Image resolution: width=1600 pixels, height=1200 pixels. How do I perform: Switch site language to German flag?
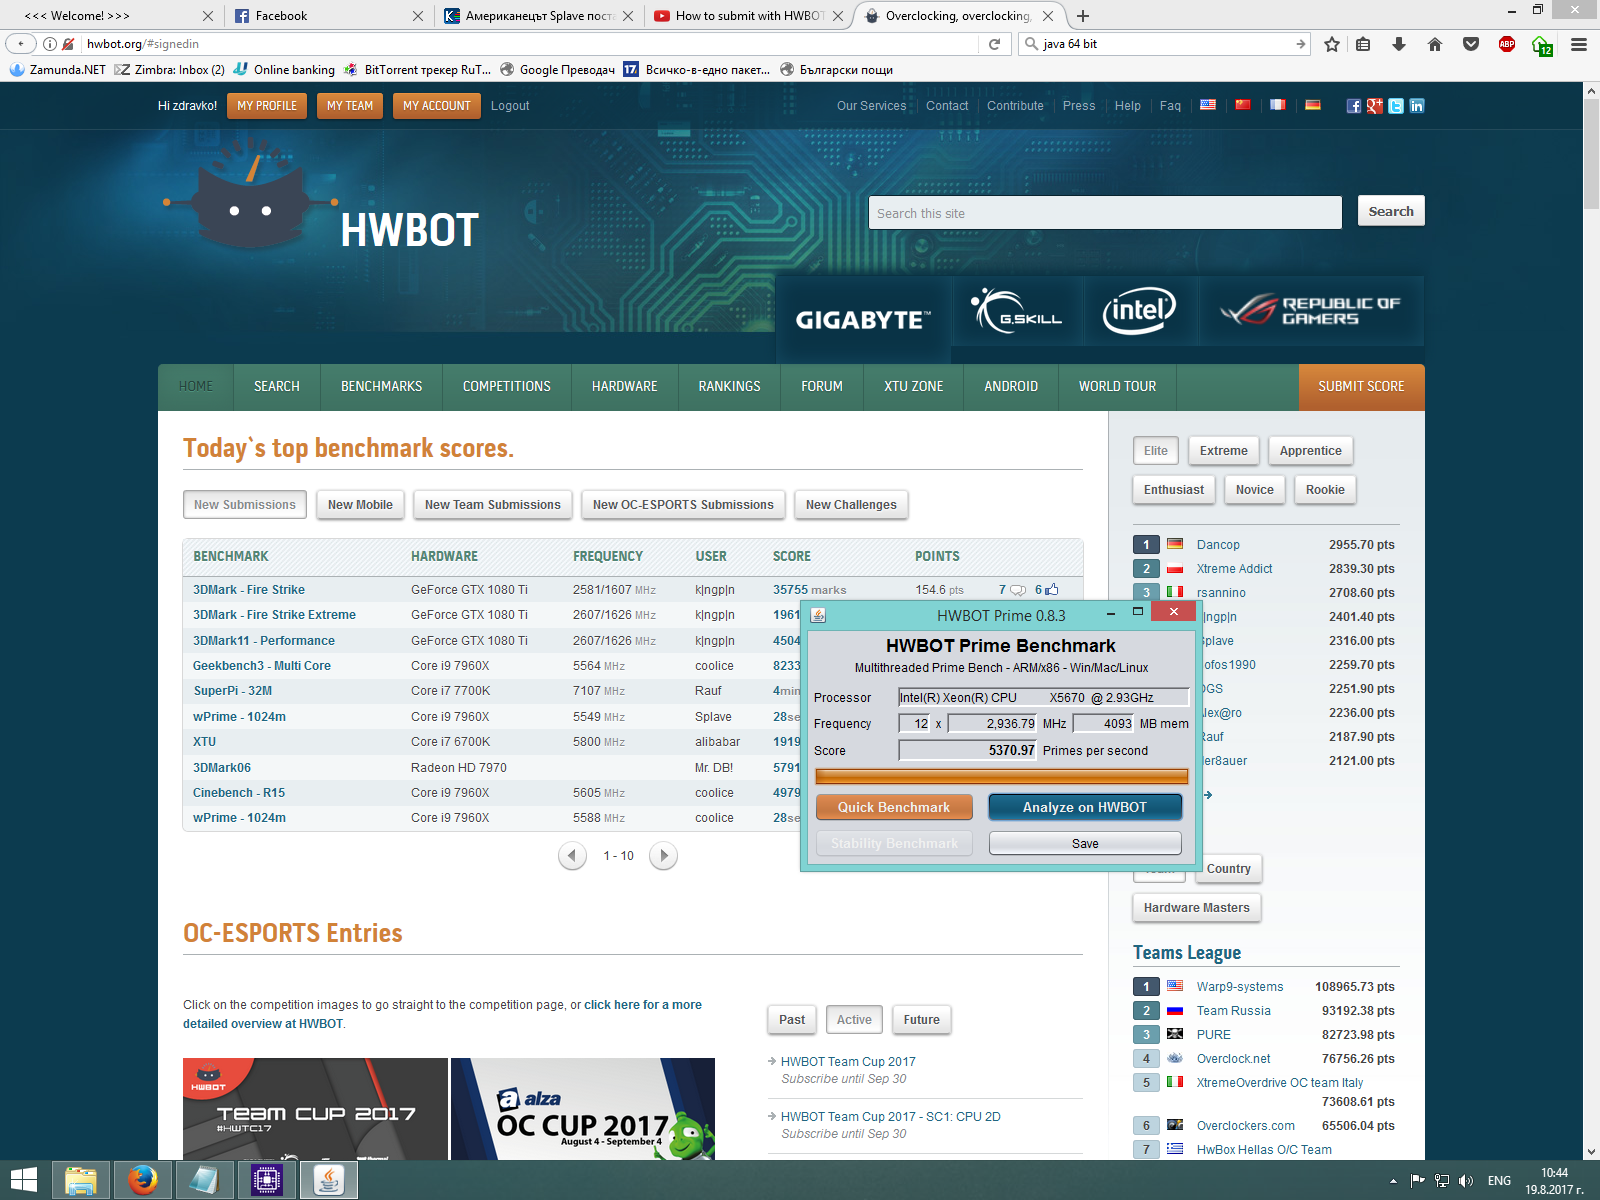pos(1313,105)
